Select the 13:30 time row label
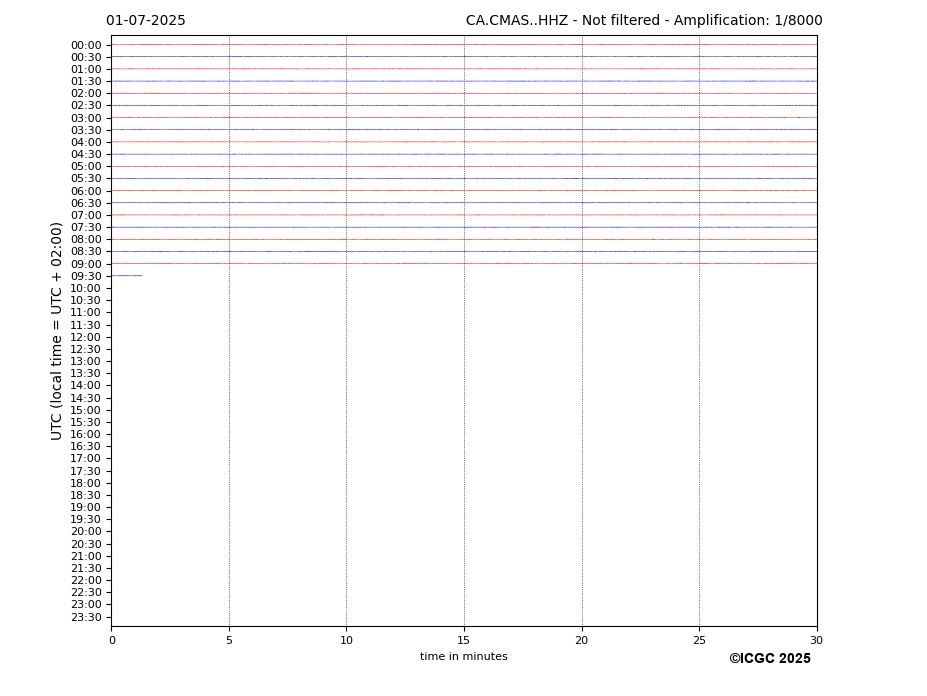Viewport: 927px width, 696px height. point(86,374)
